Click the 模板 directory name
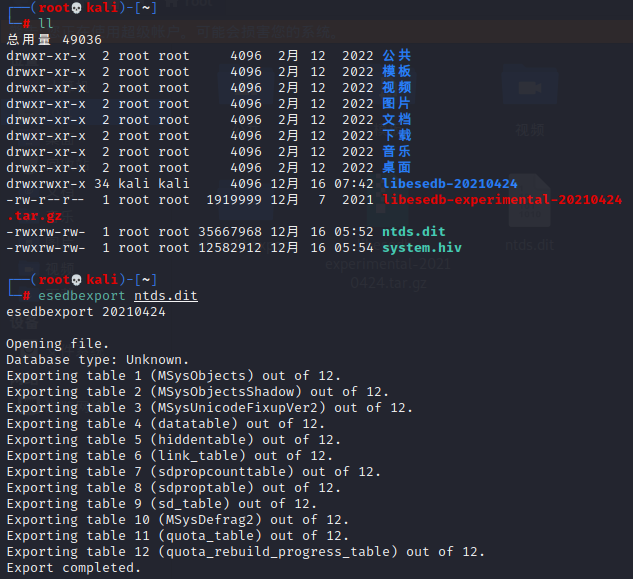 pyautogui.click(x=396, y=71)
